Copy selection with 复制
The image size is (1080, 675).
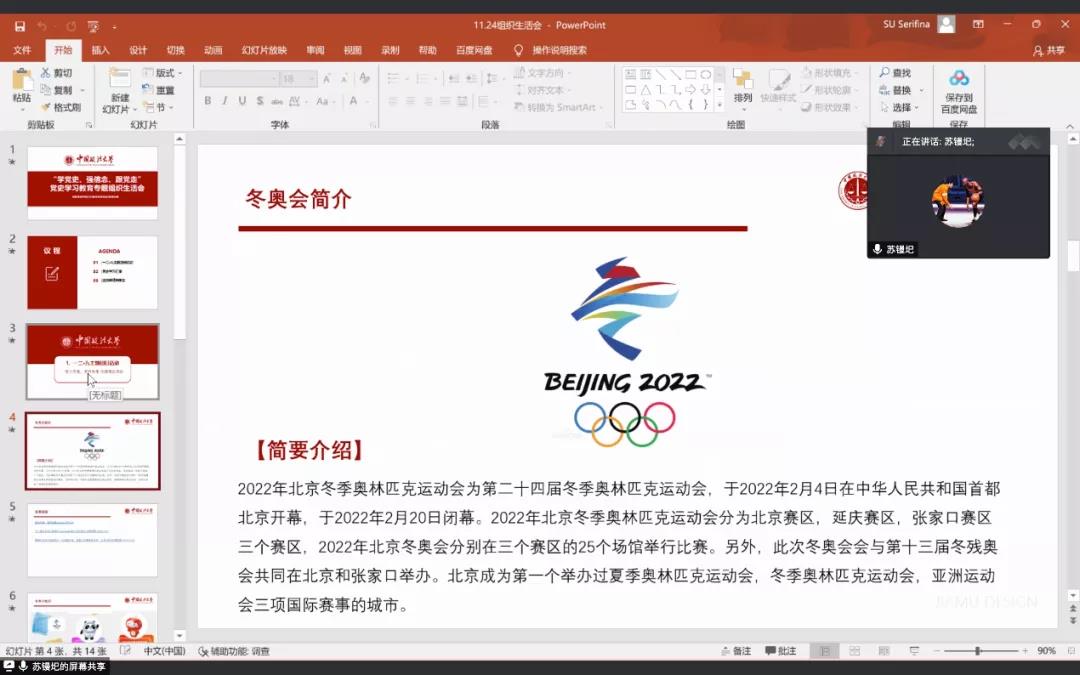tap(56, 90)
